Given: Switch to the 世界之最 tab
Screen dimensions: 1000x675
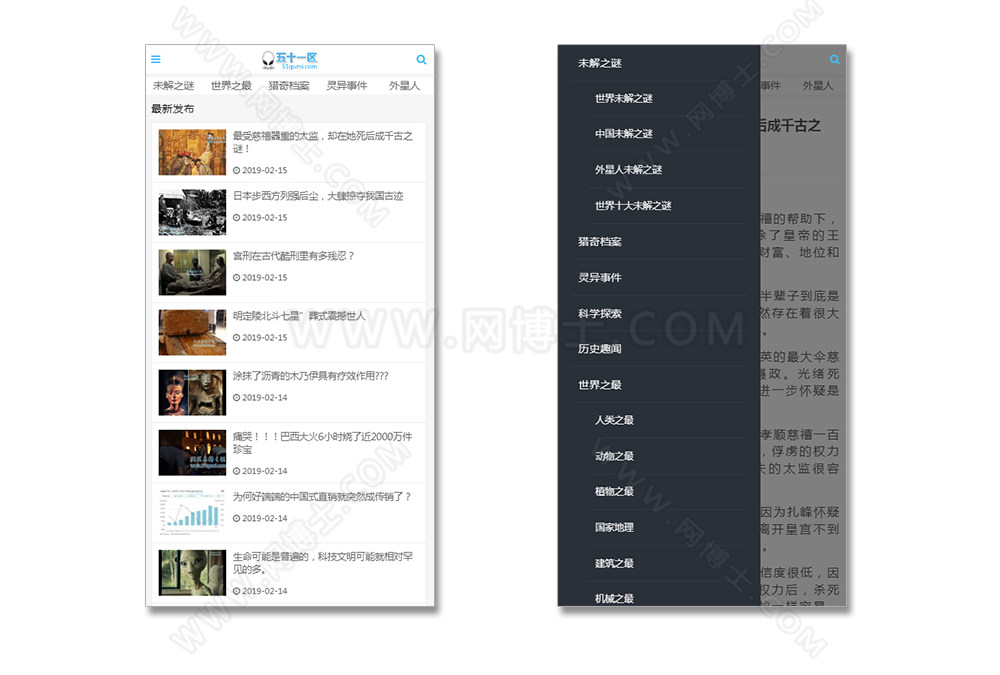Looking at the screenshot, I should 231,85.
